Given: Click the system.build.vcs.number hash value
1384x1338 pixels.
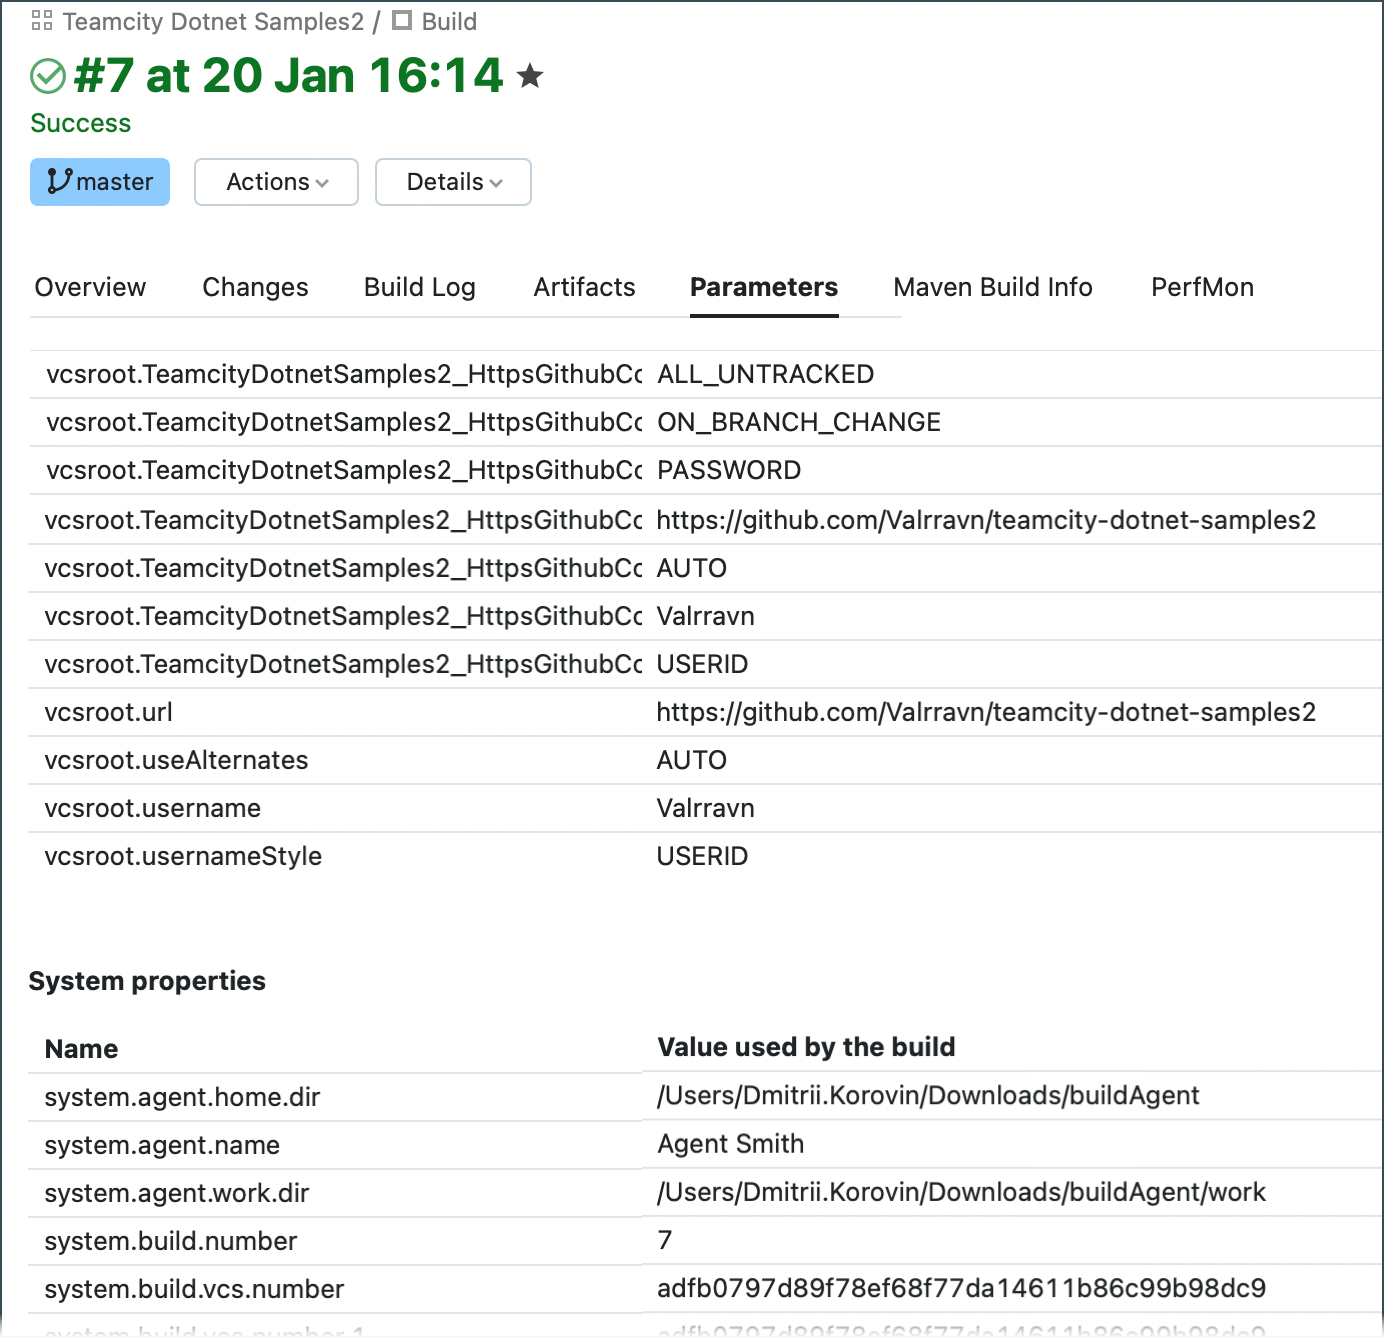Looking at the screenshot, I should coord(960,1289).
